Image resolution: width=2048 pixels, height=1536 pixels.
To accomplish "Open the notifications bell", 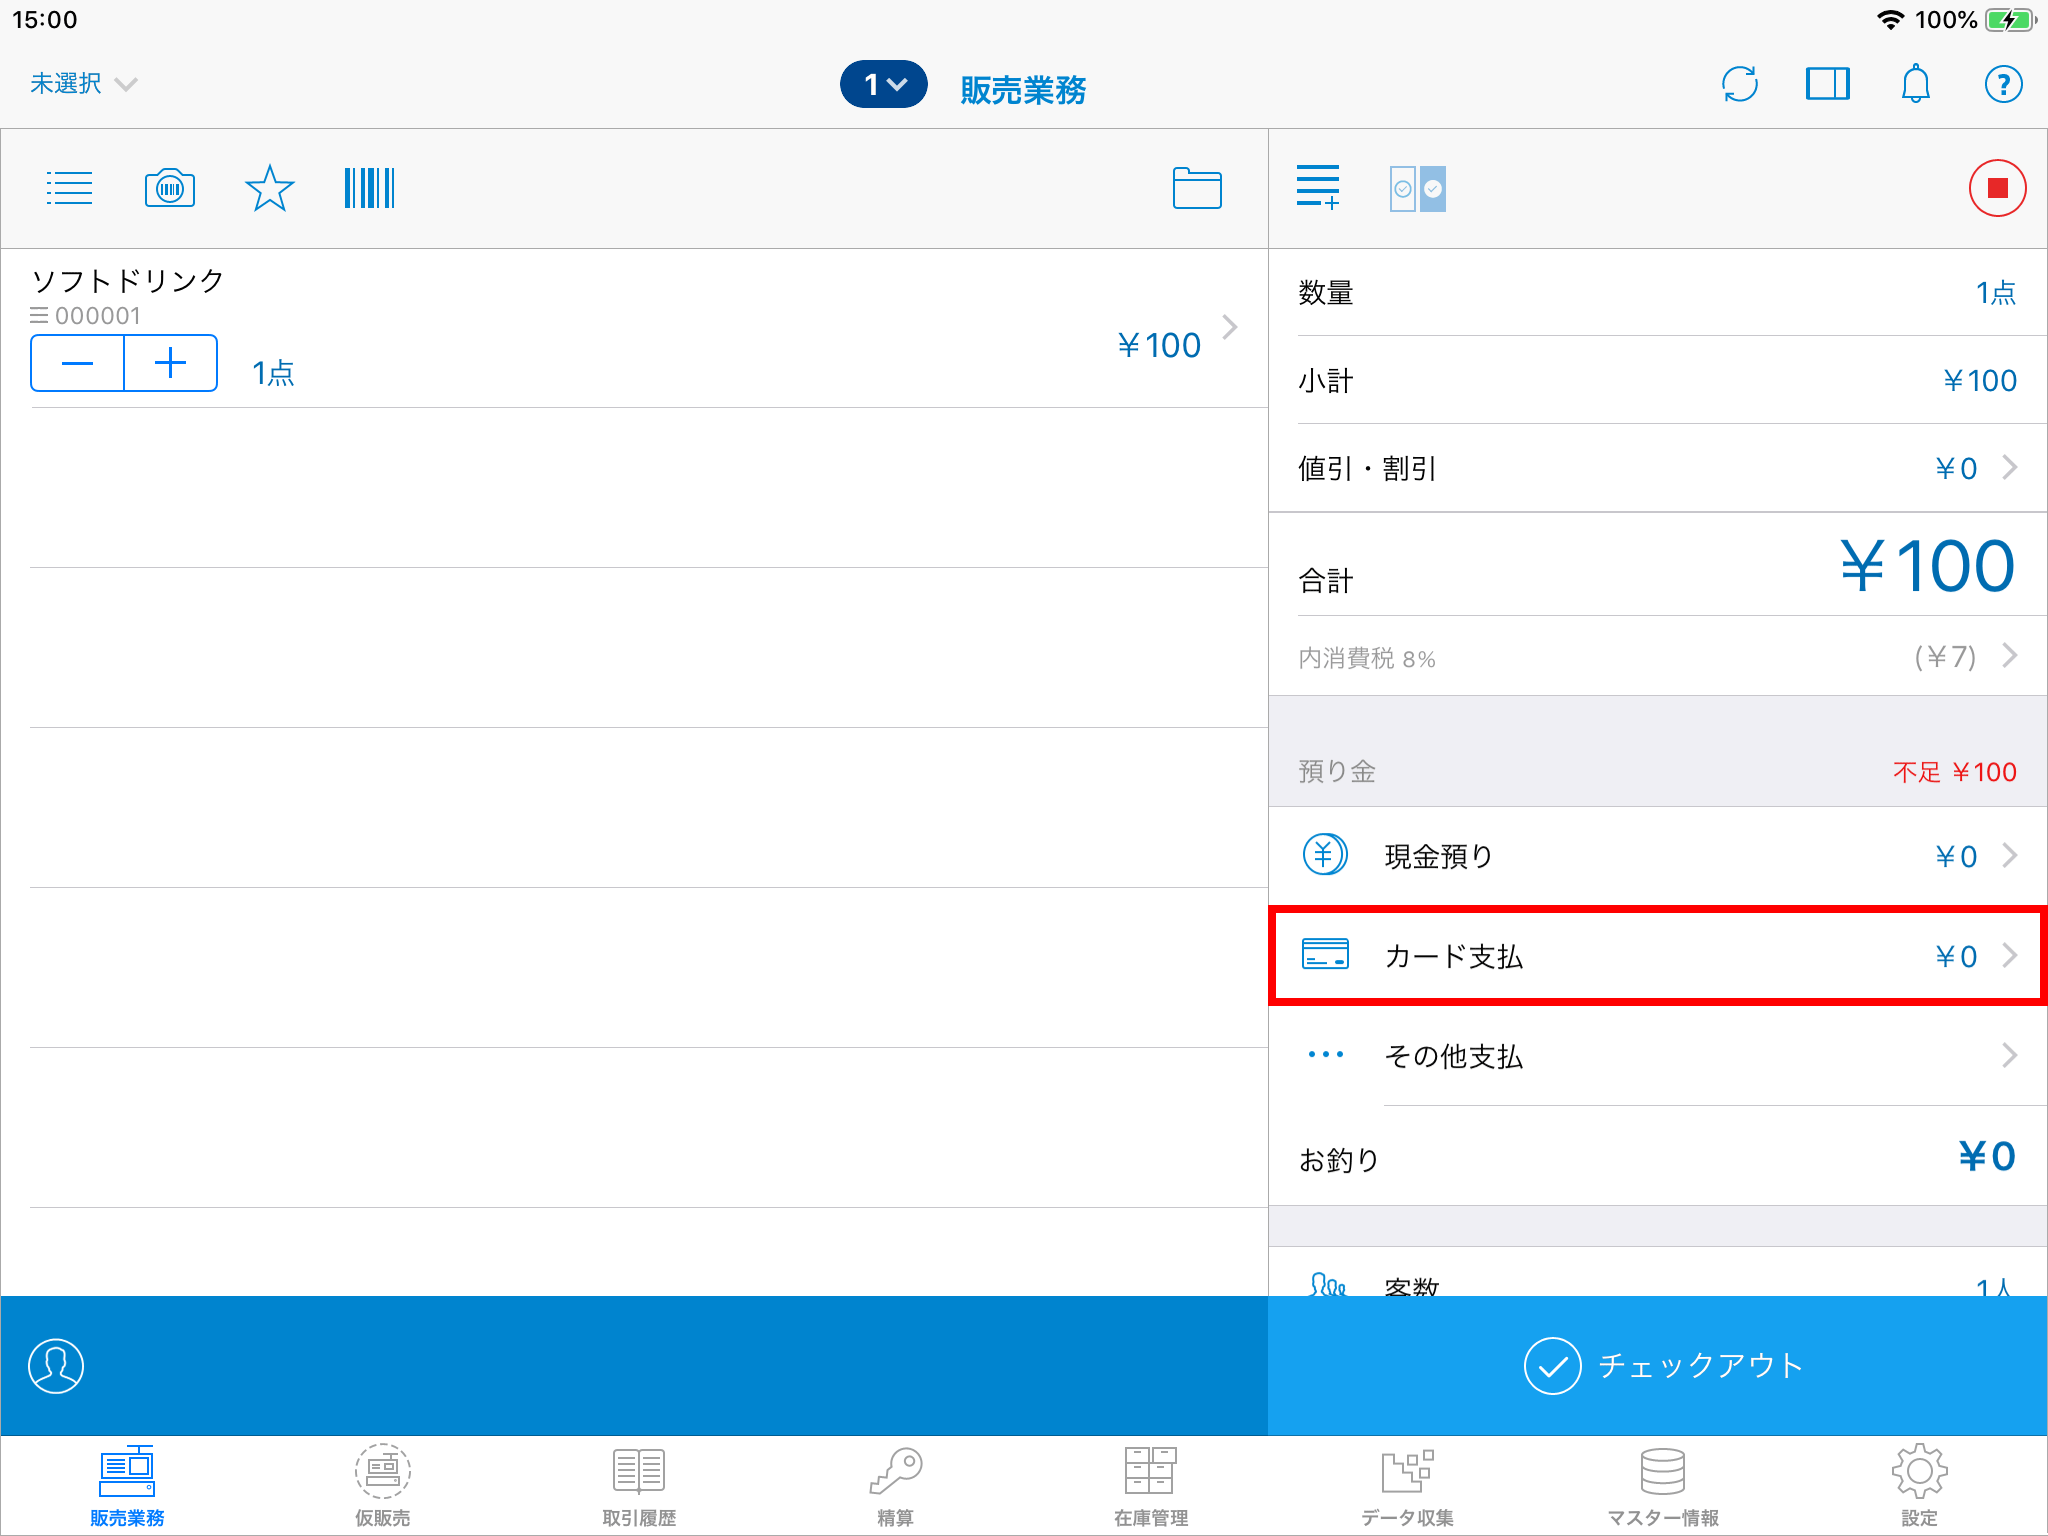I will [1915, 85].
